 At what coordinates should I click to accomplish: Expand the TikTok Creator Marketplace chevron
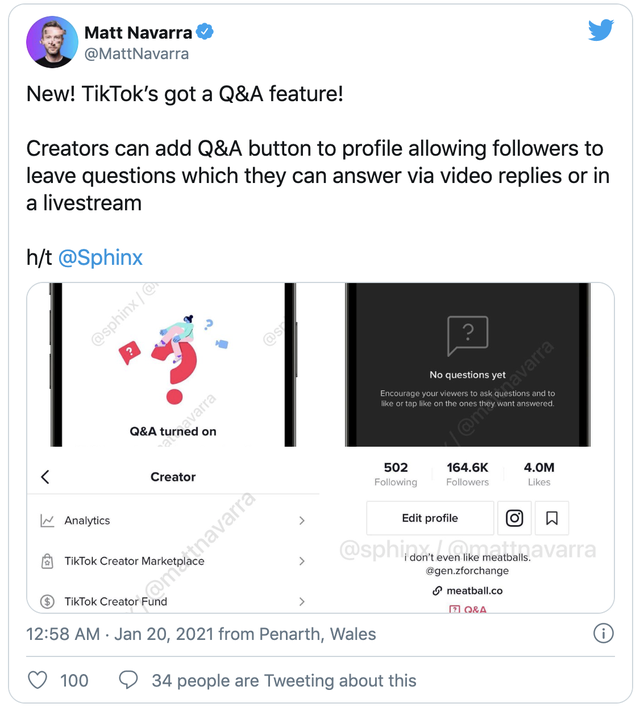(302, 562)
